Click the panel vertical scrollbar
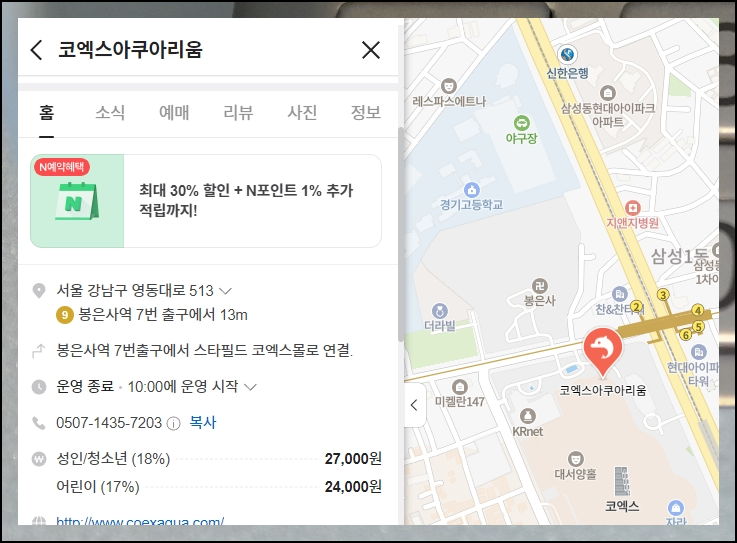Viewport: 737px width, 543px height. coord(400,234)
